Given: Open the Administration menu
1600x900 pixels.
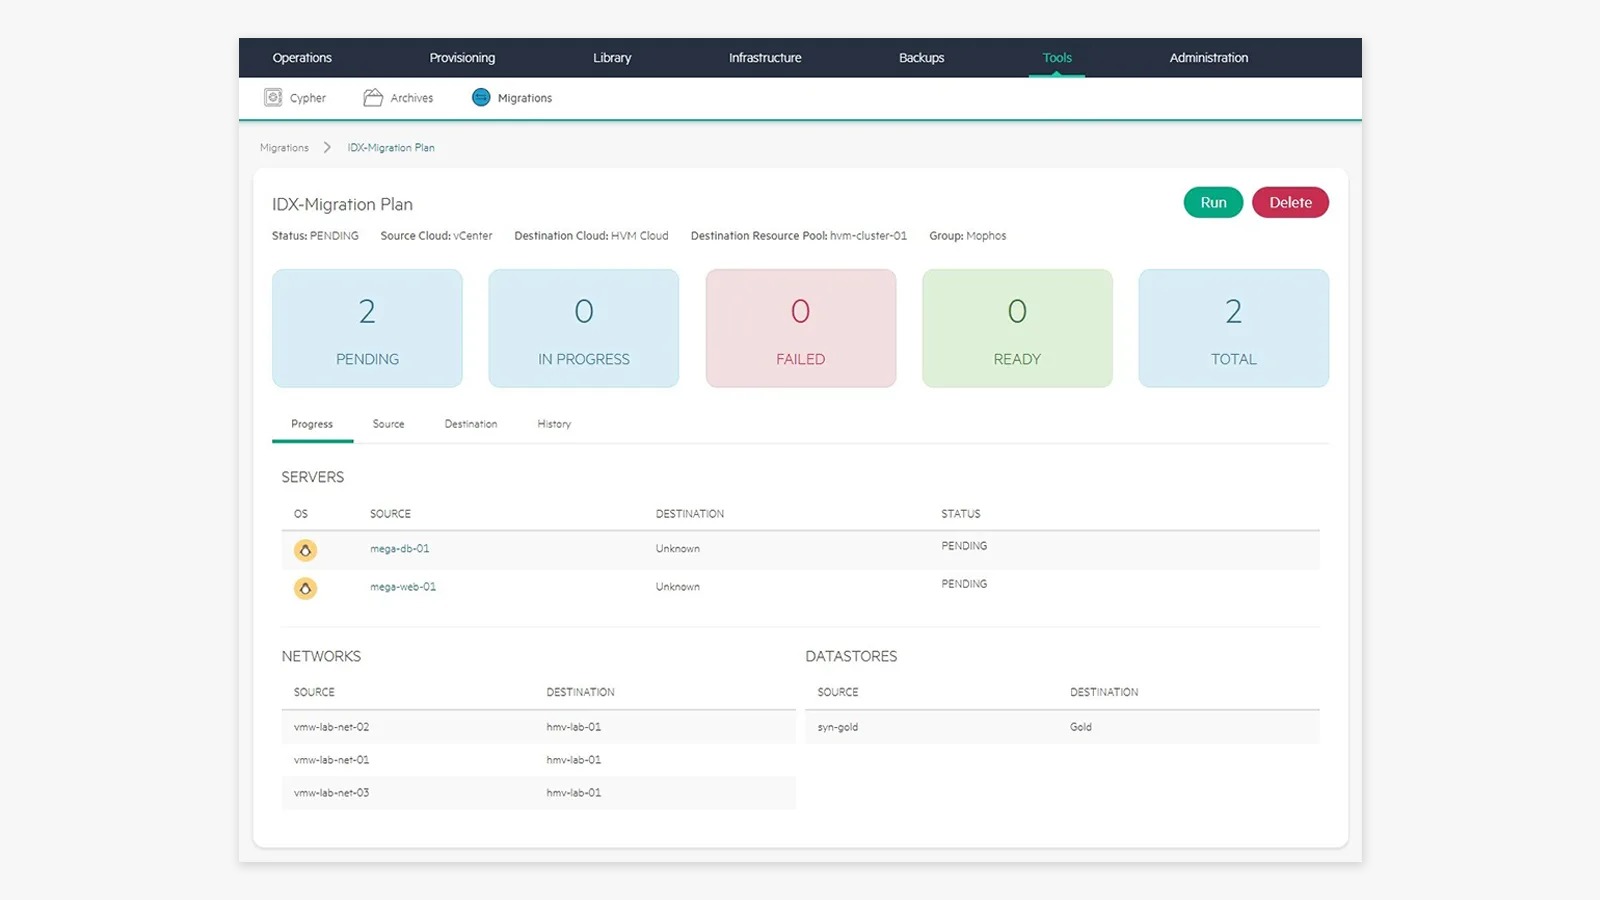Looking at the screenshot, I should (x=1209, y=58).
